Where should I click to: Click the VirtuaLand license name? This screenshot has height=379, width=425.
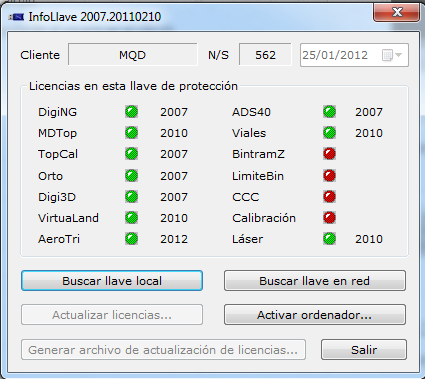tap(68, 218)
